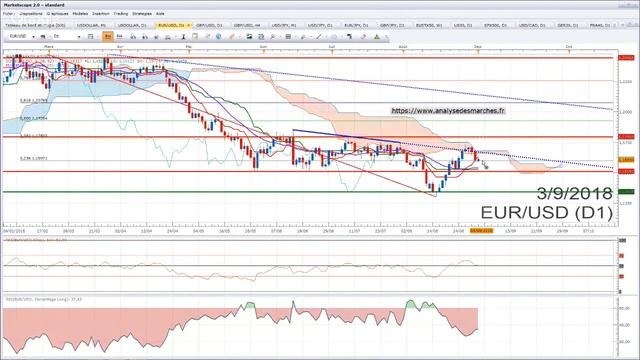
Task: Switch to the GBP/JPY, D1 tab
Action: pos(392,25)
